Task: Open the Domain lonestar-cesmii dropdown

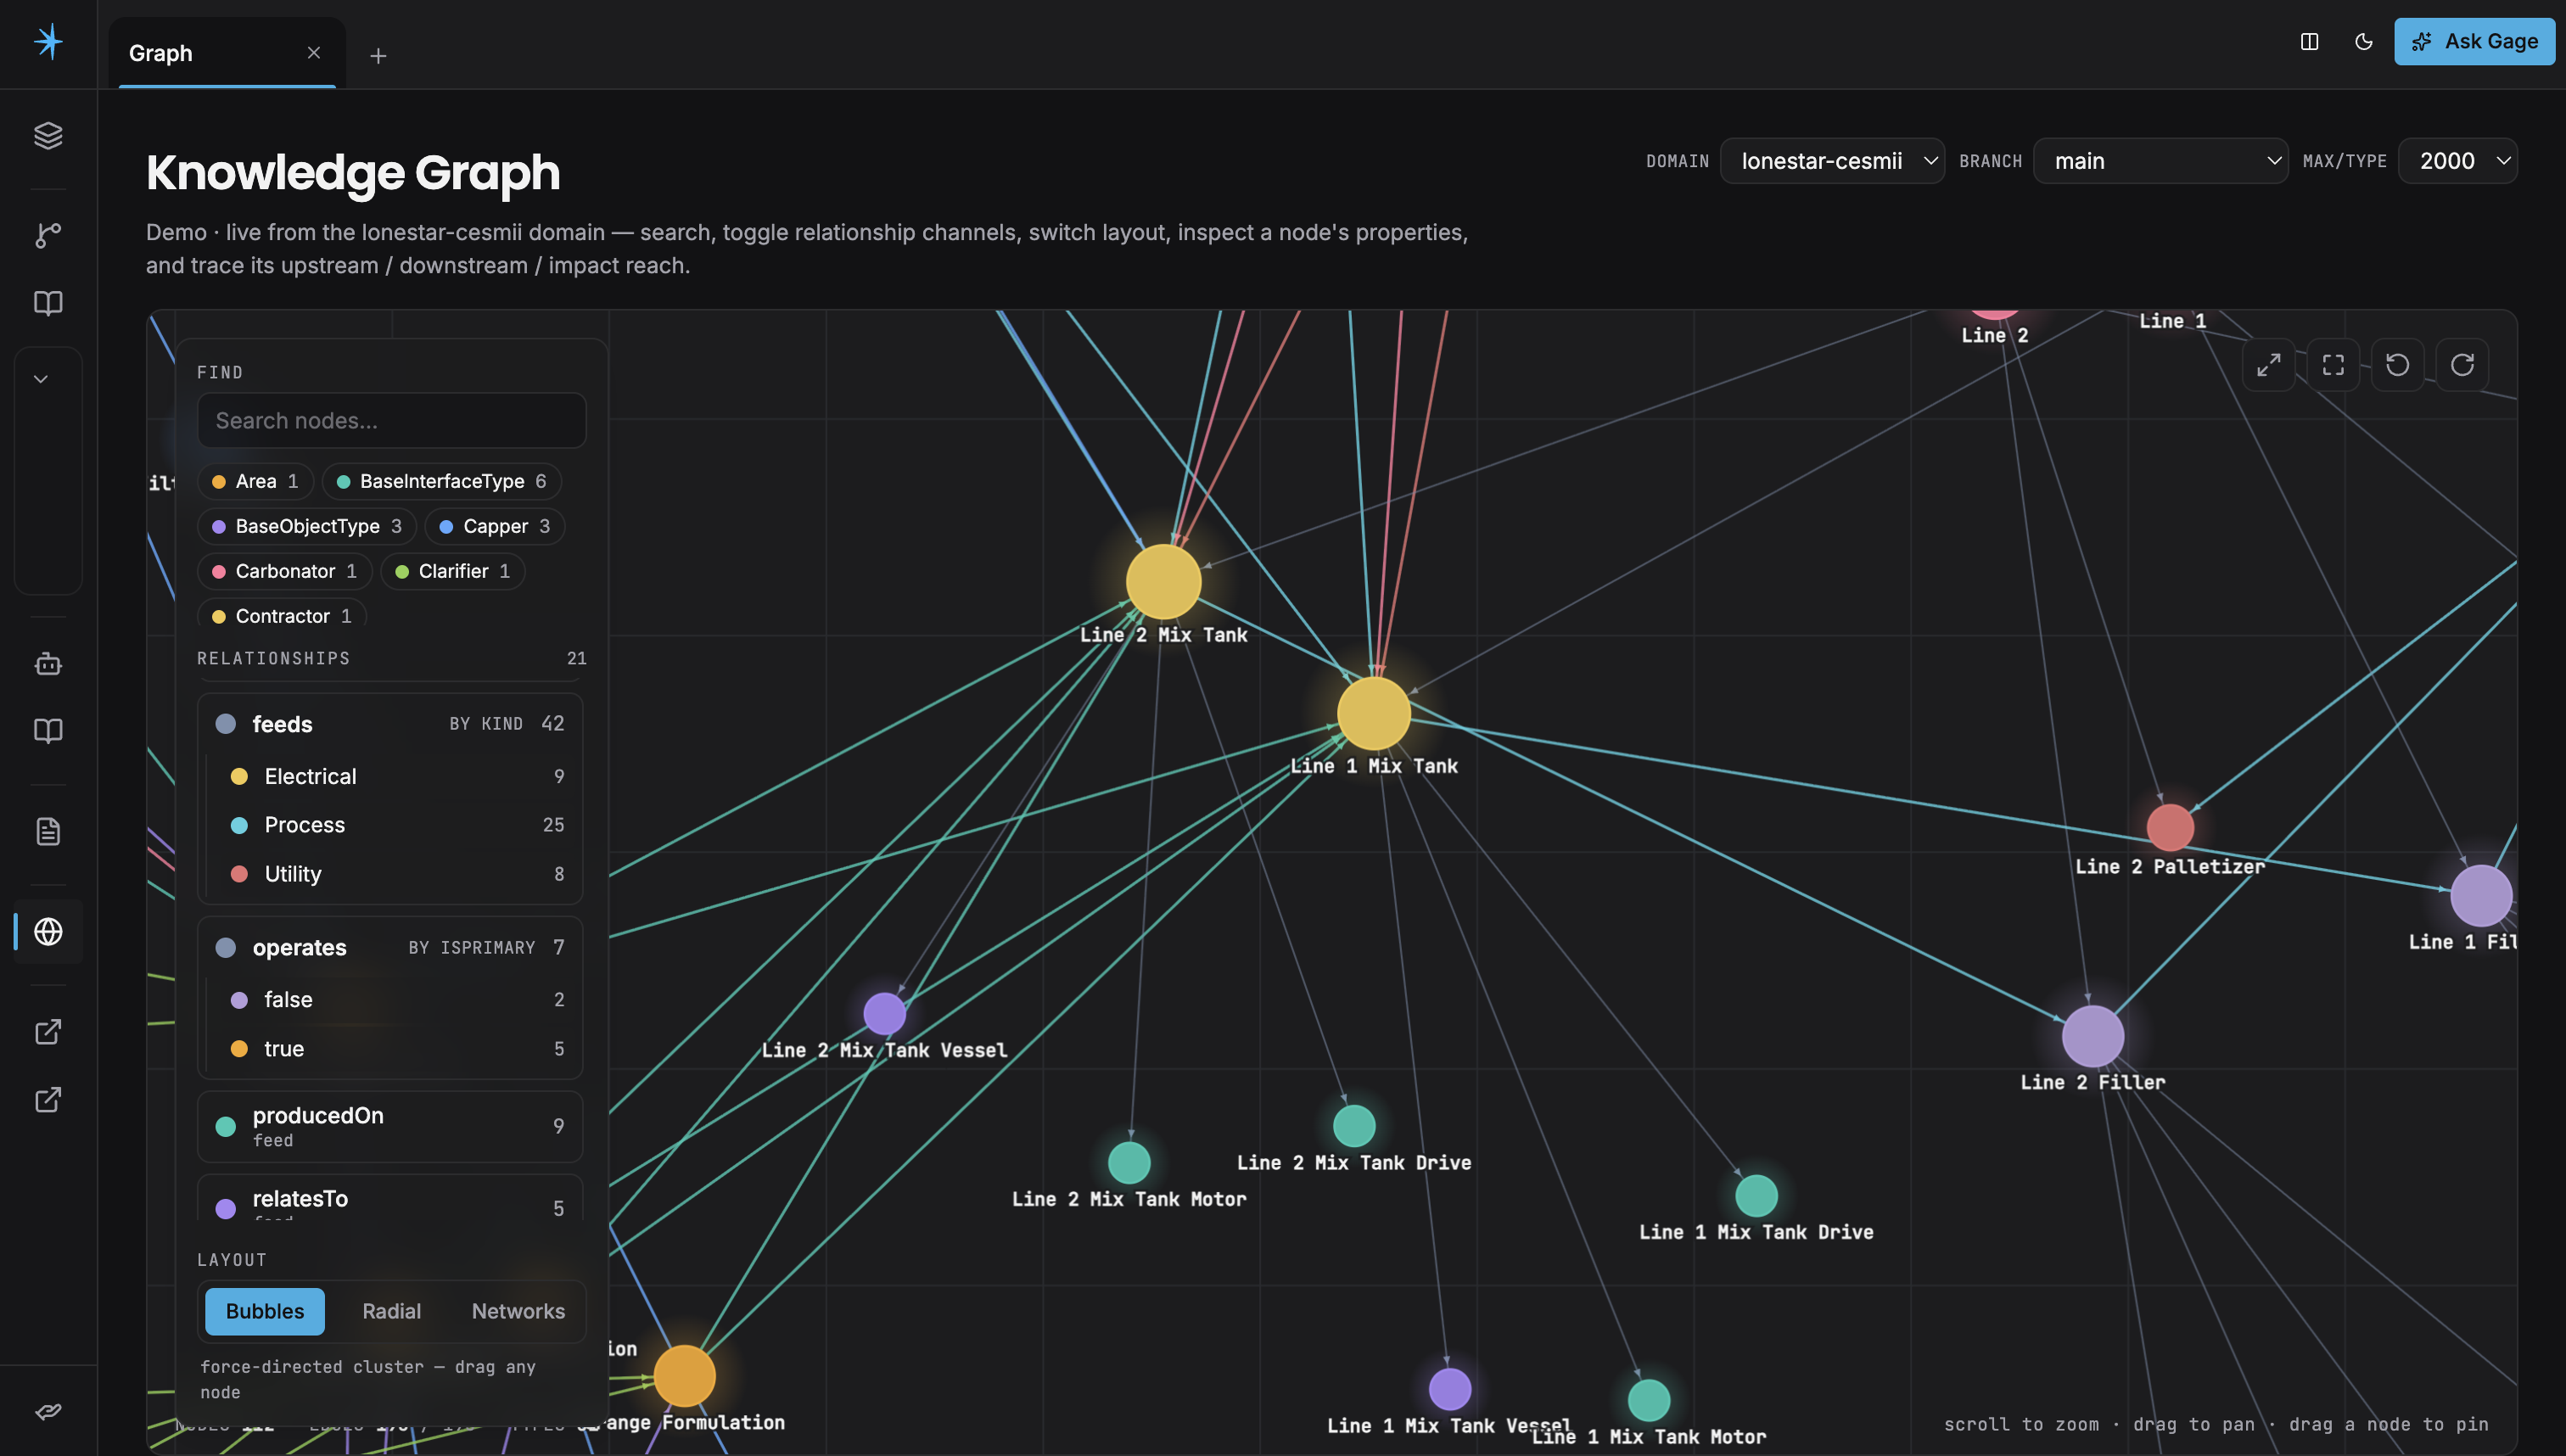Action: coord(1832,161)
